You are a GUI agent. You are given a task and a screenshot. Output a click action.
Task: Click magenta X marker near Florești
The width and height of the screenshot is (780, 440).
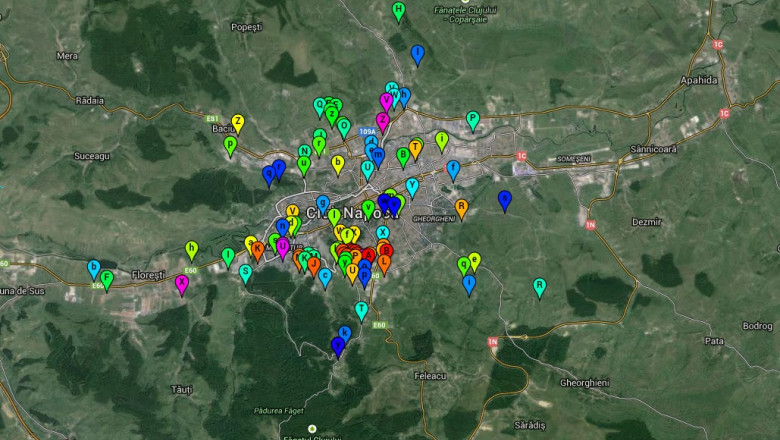[182, 284]
